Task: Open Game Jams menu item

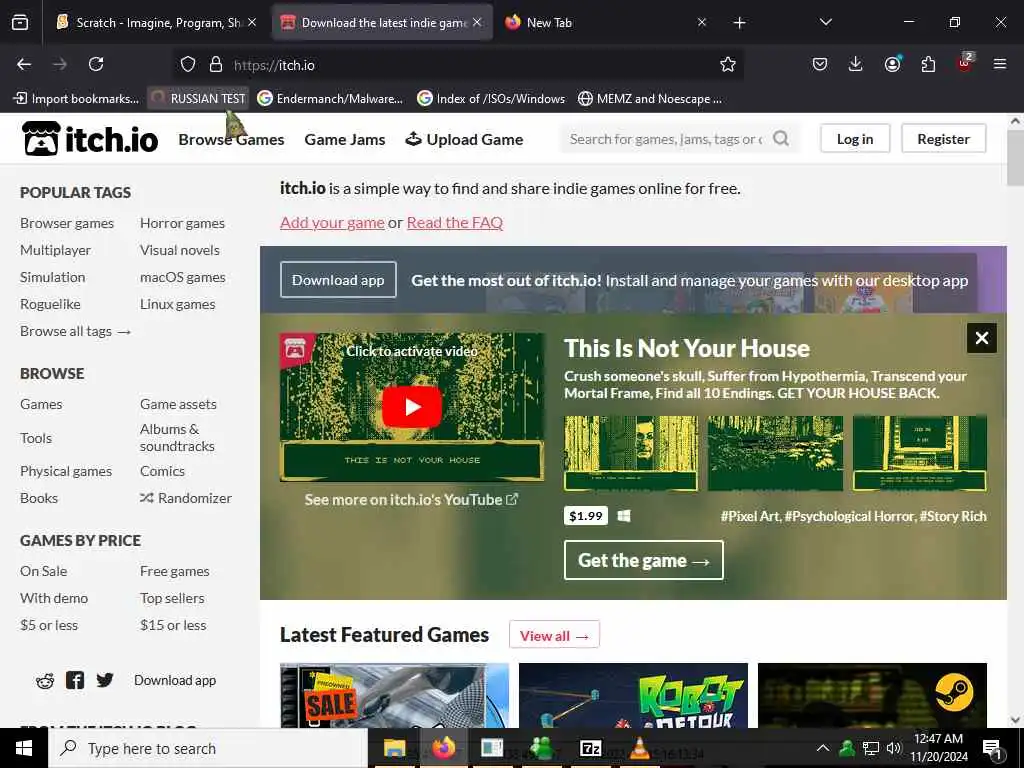Action: pos(345,140)
